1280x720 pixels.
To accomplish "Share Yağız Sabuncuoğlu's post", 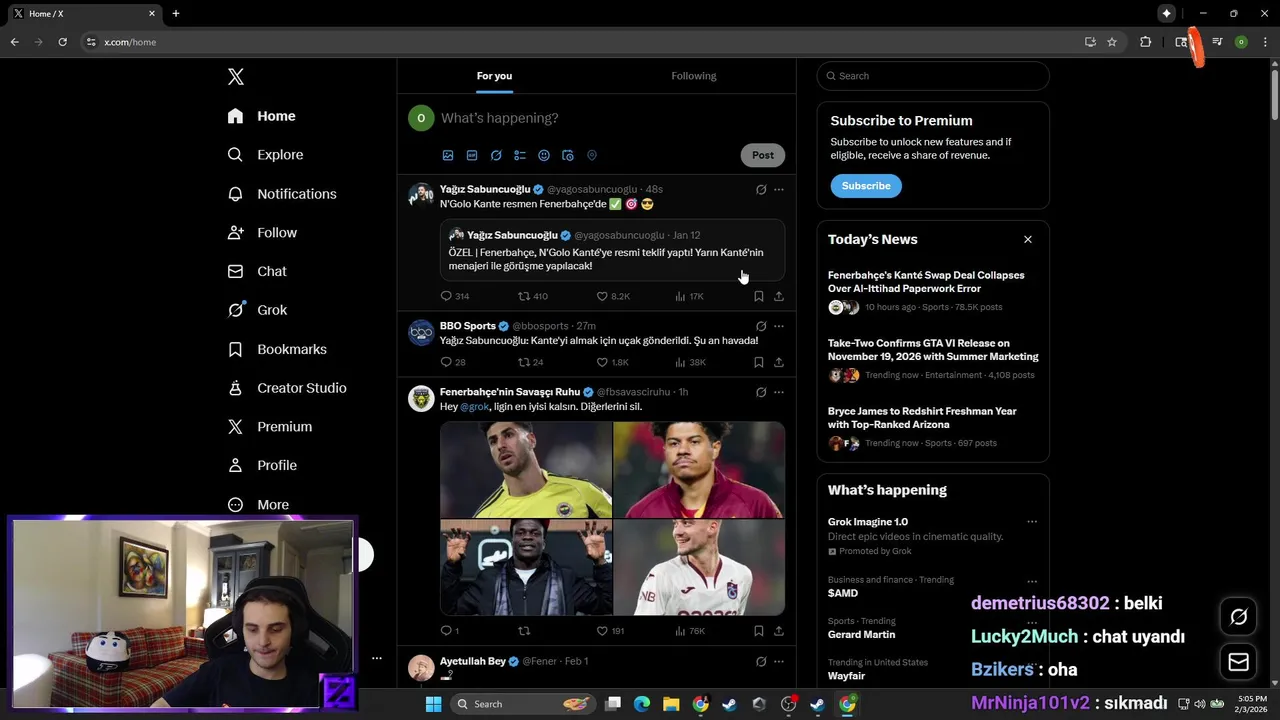I will pos(779,296).
